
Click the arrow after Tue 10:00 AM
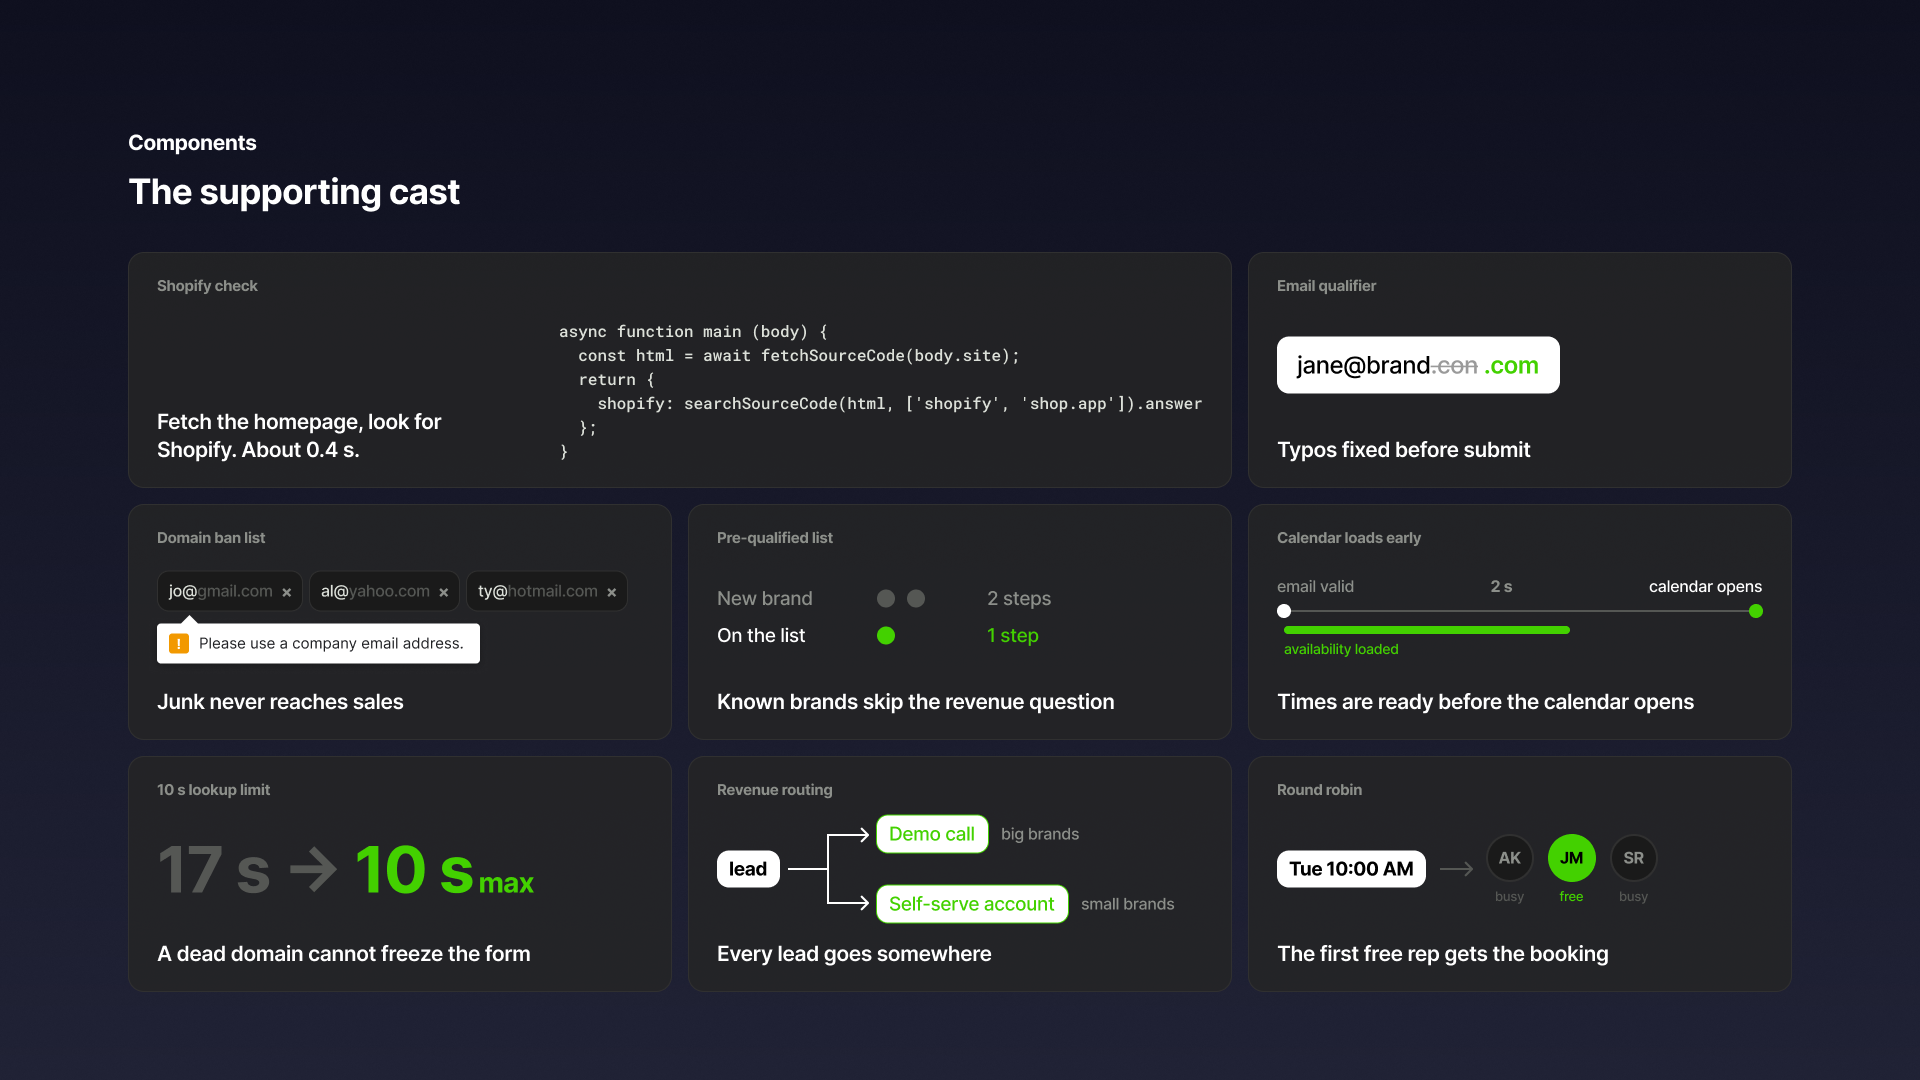coord(1456,869)
